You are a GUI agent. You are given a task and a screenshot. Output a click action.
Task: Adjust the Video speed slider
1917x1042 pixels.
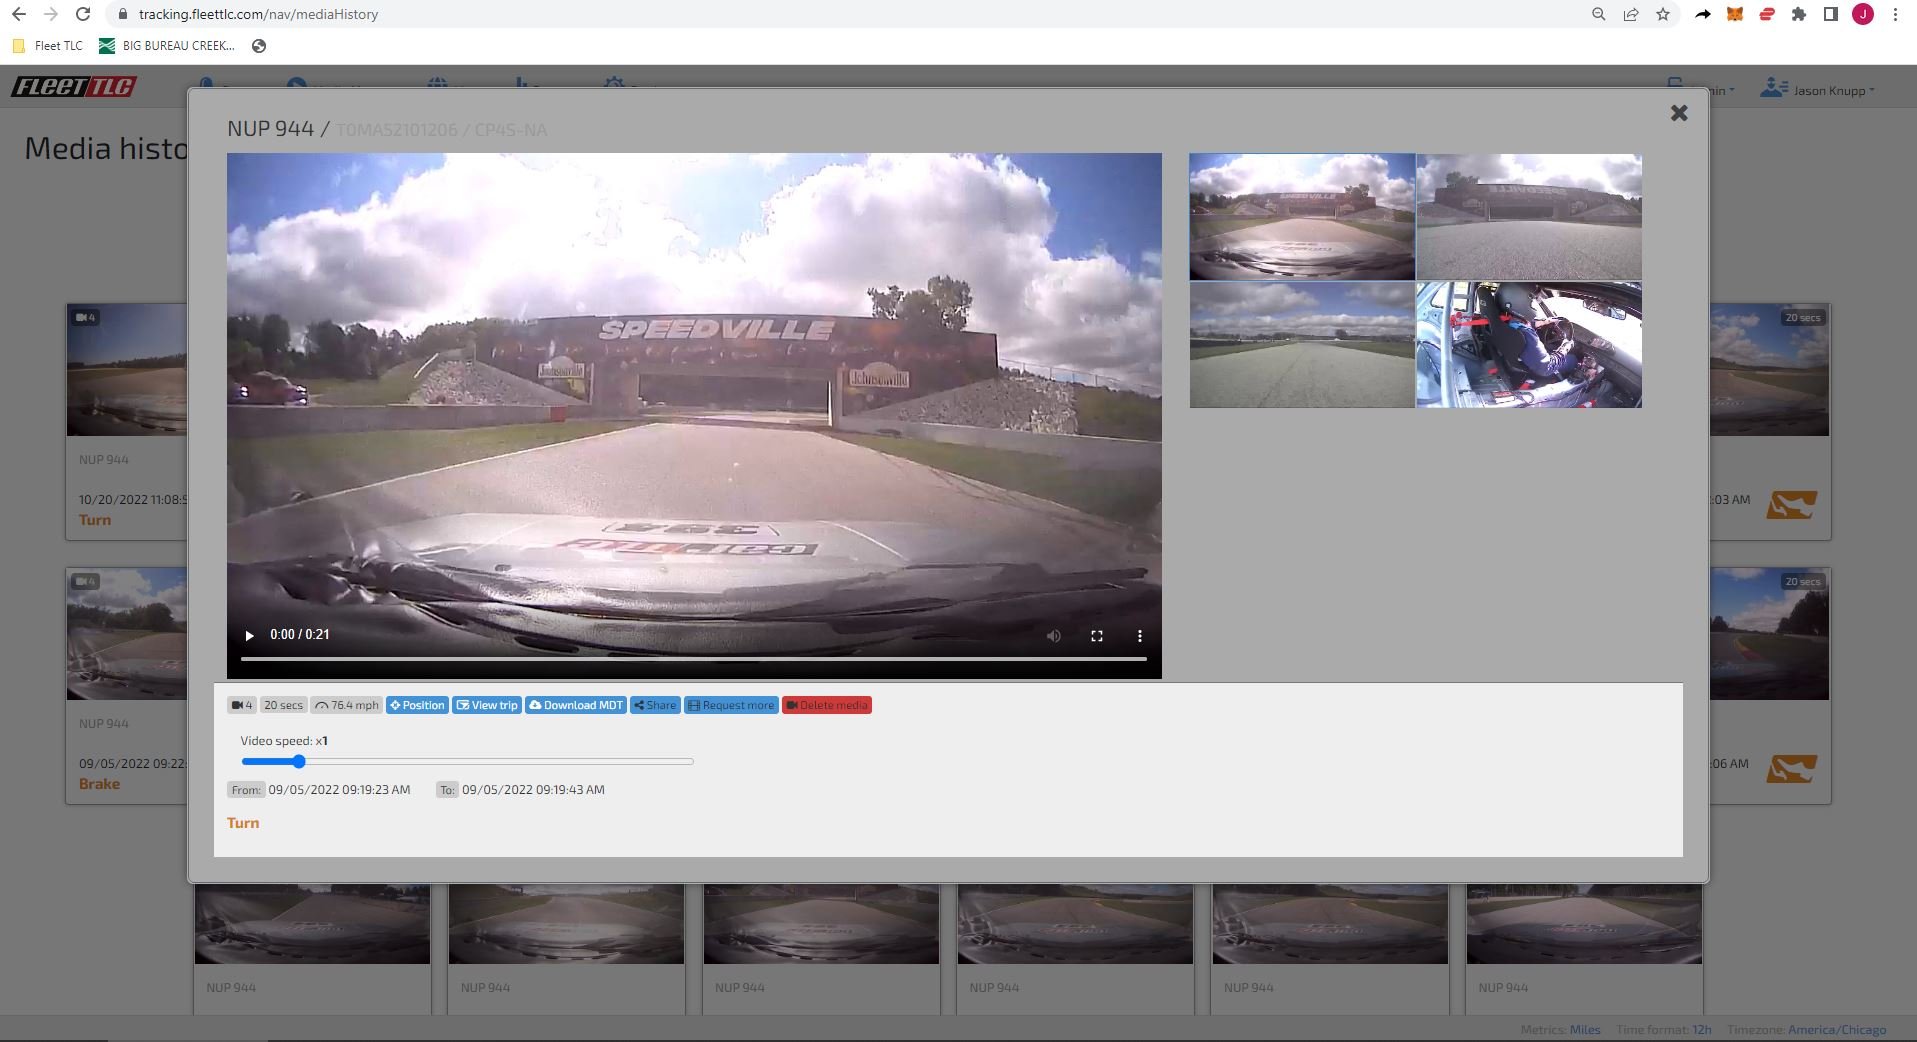click(x=467, y=762)
